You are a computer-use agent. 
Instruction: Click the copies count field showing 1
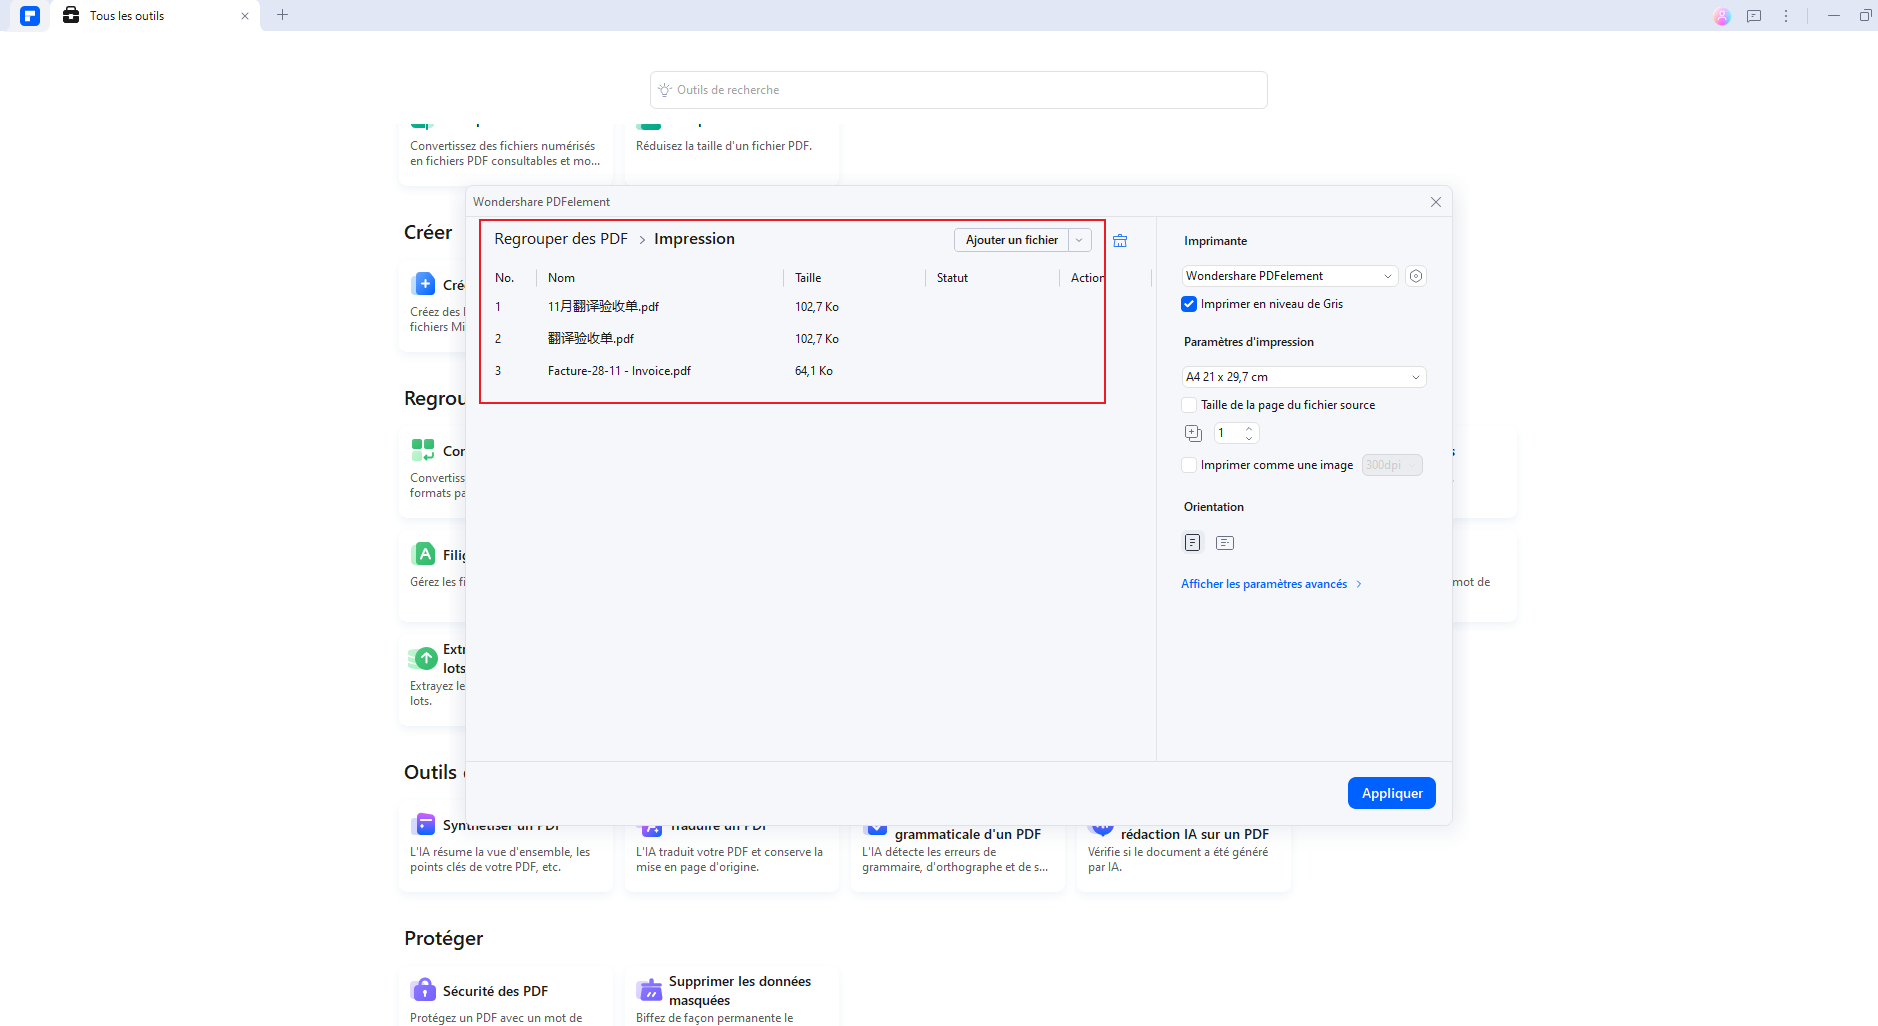[x=1227, y=433]
